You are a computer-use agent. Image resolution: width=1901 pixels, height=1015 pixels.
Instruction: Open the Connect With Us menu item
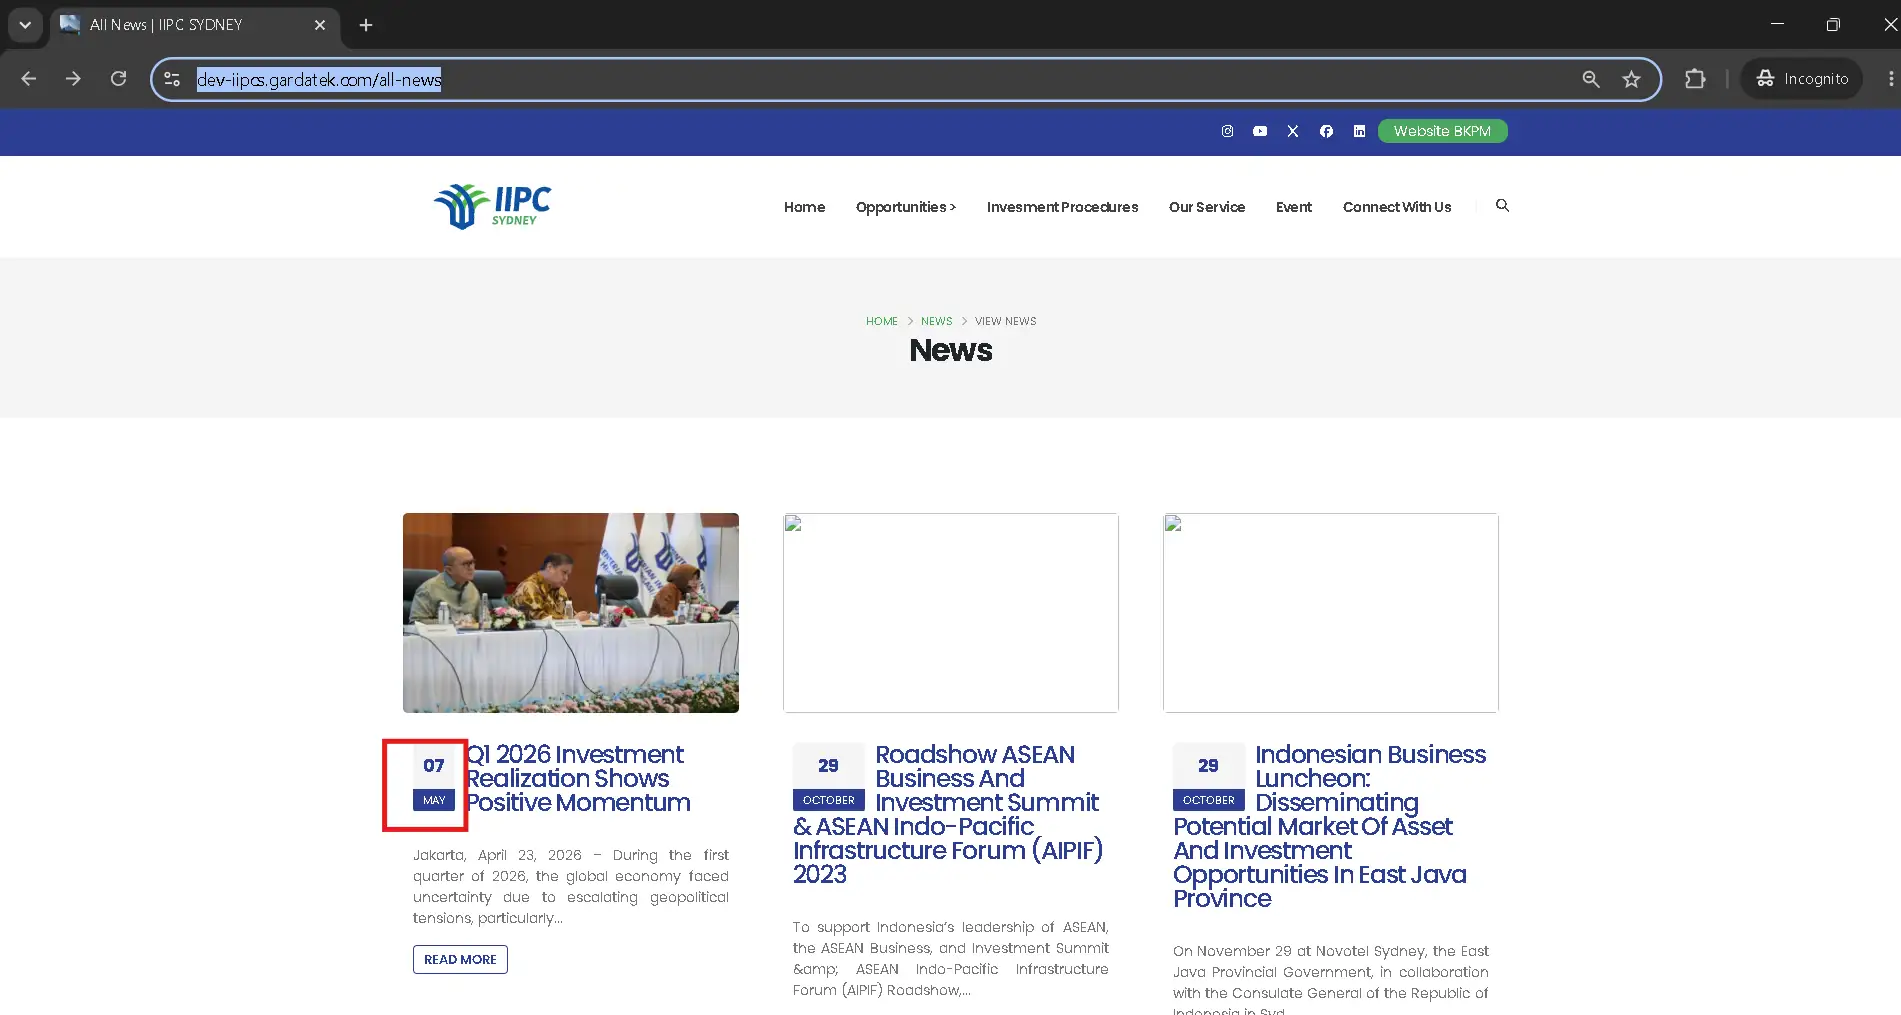click(x=1397, y=207)
